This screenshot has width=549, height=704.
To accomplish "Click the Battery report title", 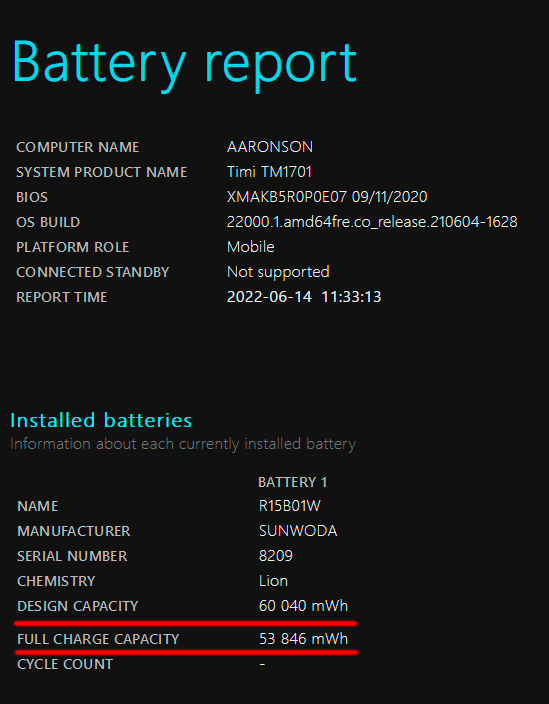I will click(x=184, y=64).
